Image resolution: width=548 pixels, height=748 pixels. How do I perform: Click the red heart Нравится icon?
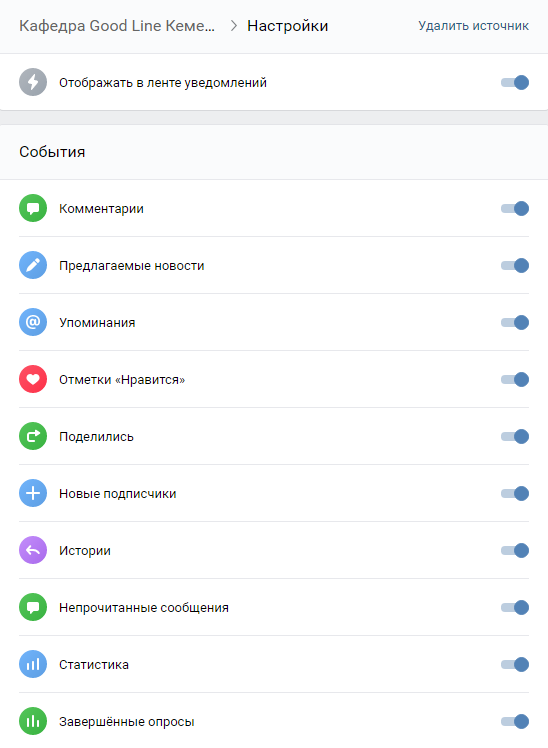coord(33,379)
